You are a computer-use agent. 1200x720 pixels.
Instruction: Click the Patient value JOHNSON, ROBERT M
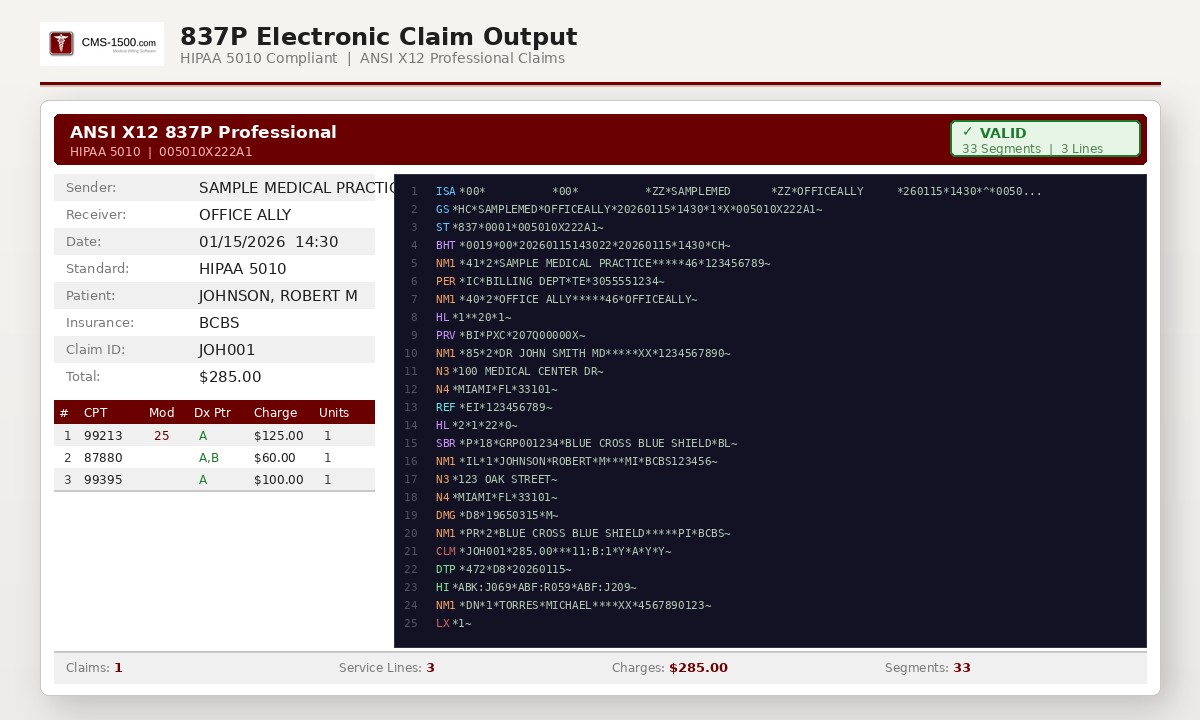point(278,296)
